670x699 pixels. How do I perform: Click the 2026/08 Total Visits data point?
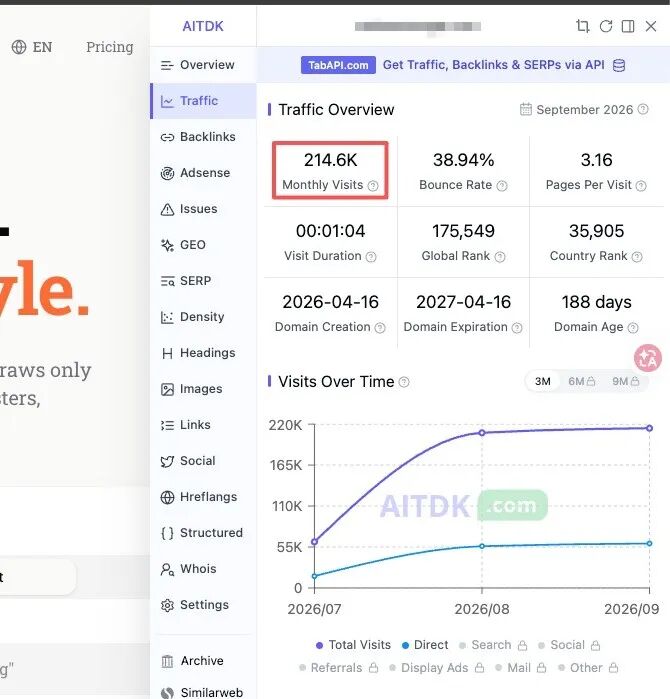point(482,433)
